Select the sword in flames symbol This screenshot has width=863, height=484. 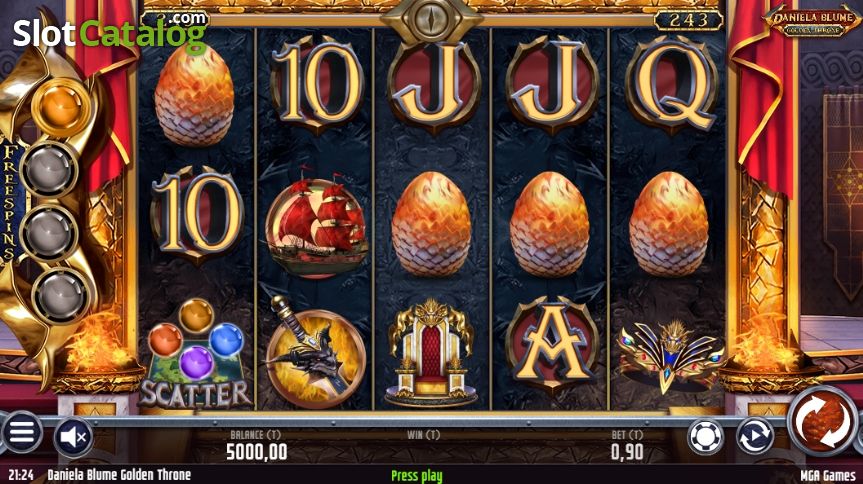point(314,352)
